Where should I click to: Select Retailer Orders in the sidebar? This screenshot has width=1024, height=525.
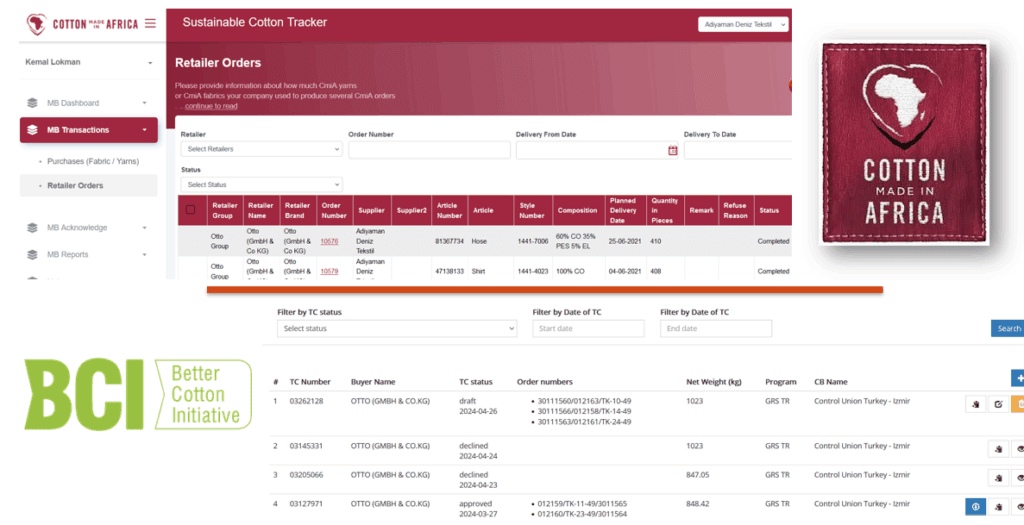(x=76, y=186)
